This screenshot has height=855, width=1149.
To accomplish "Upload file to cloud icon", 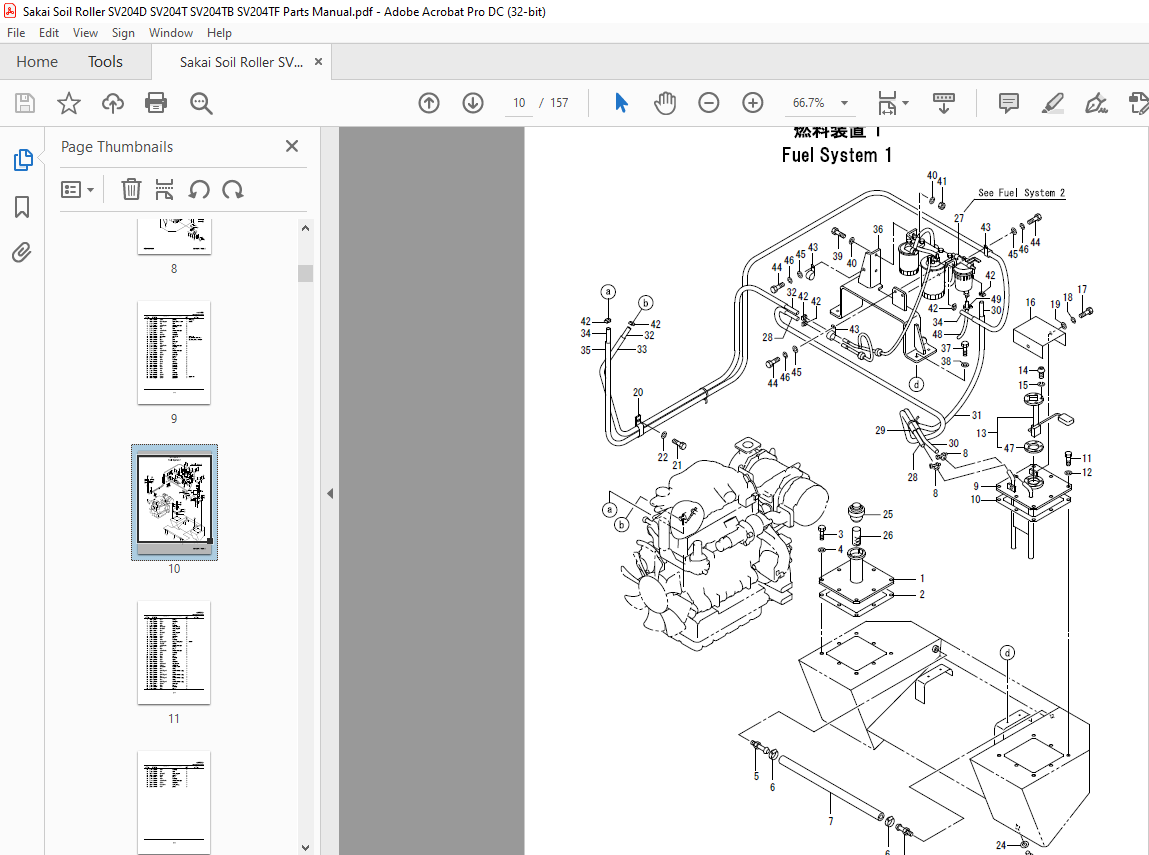I will [x=113, y=103].
